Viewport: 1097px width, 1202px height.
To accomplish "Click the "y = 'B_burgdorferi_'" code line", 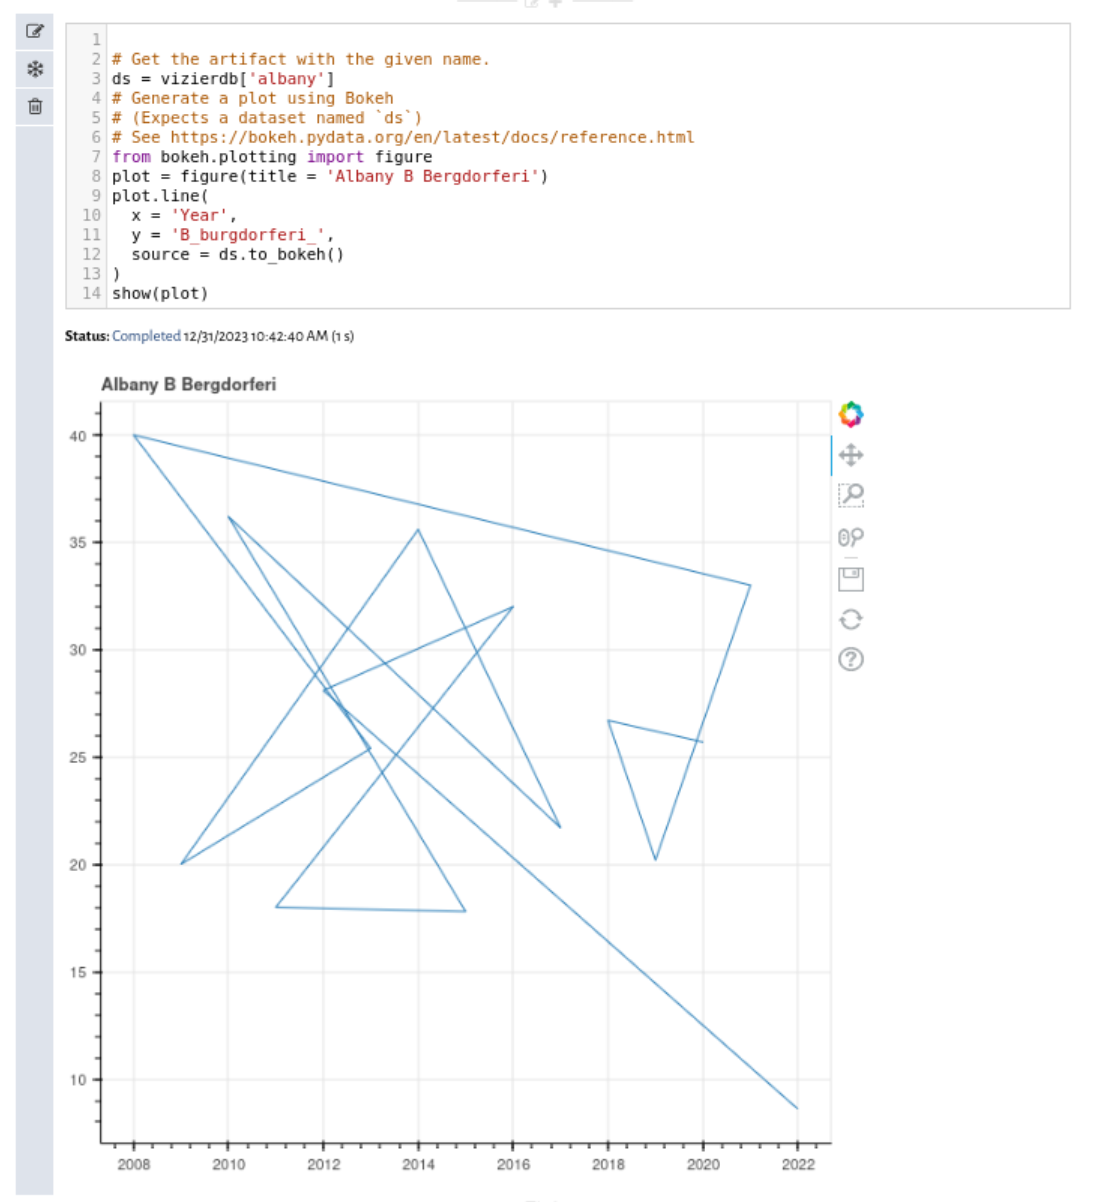I will (232, 234).
